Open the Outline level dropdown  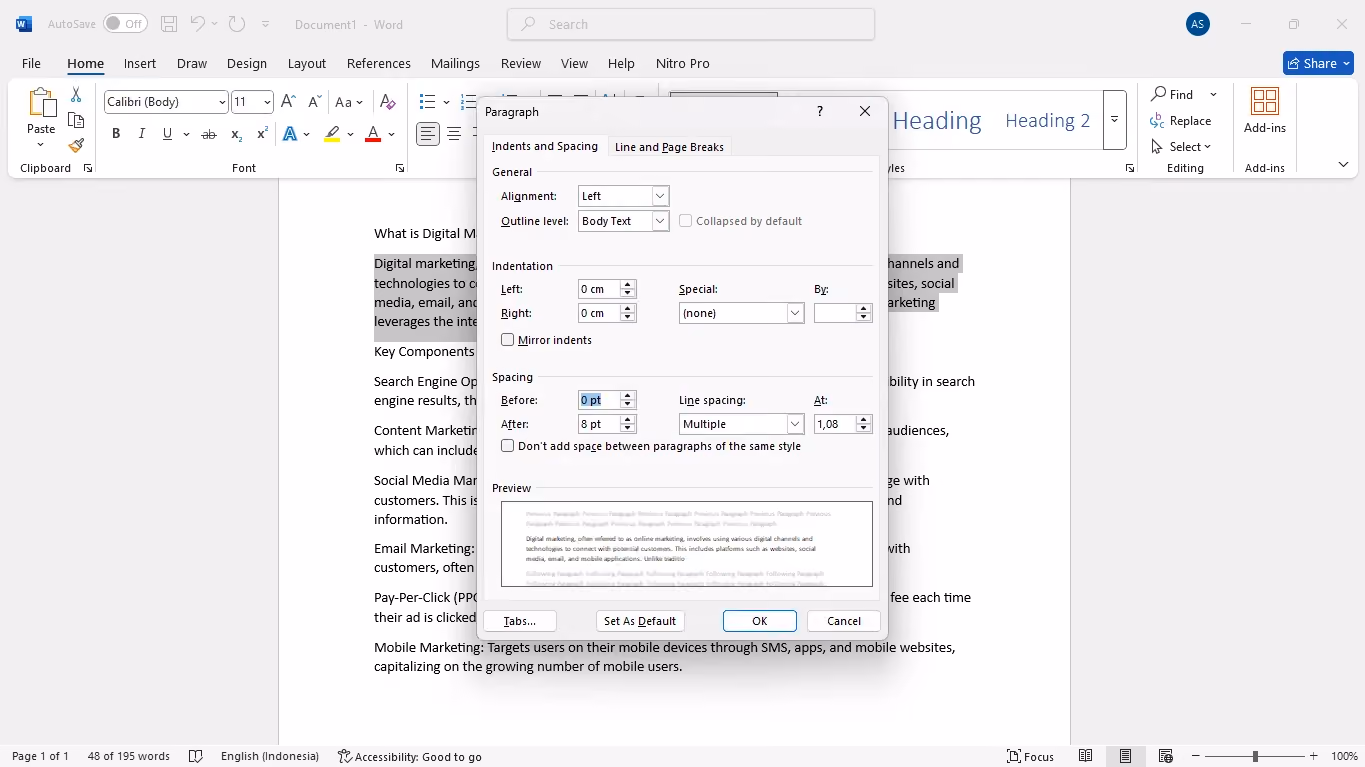tap(660, 221)
